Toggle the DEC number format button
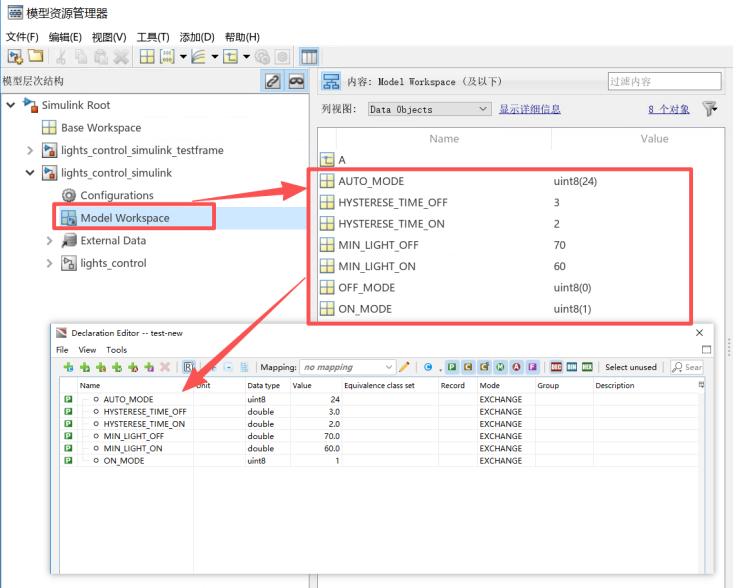 point(556,367)
